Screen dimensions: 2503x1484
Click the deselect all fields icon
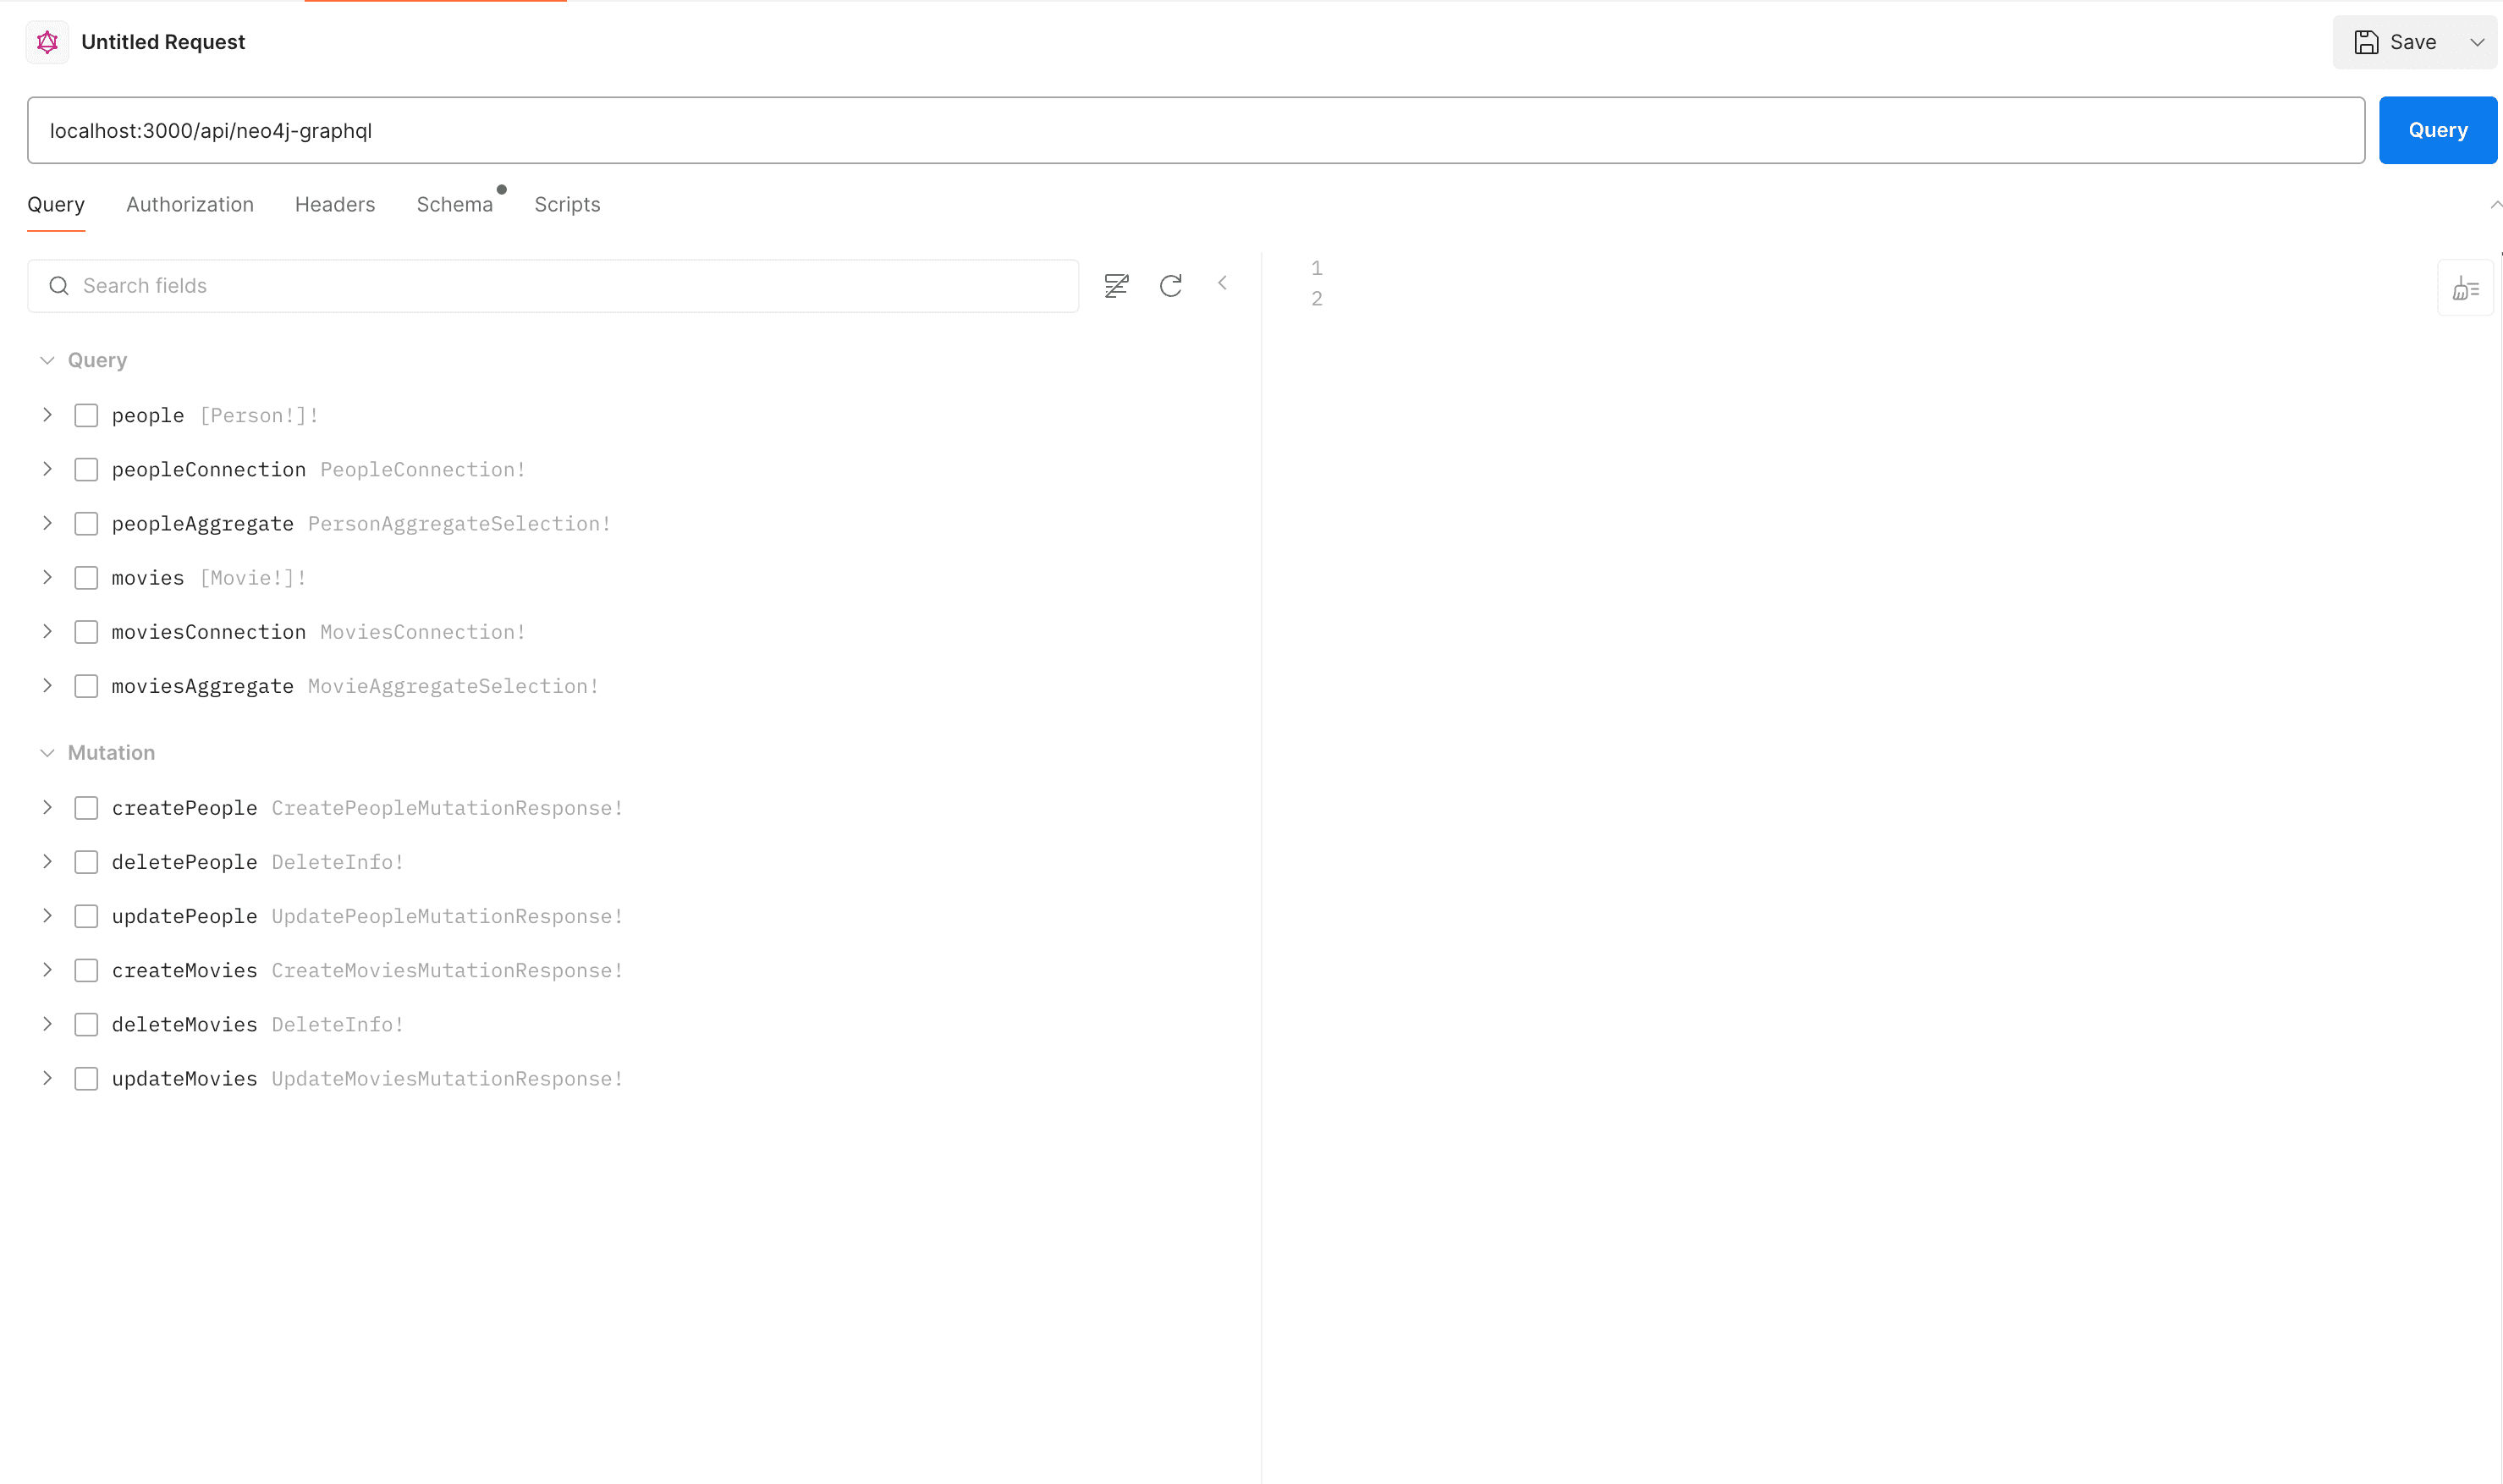click(x=1116, y=286)
